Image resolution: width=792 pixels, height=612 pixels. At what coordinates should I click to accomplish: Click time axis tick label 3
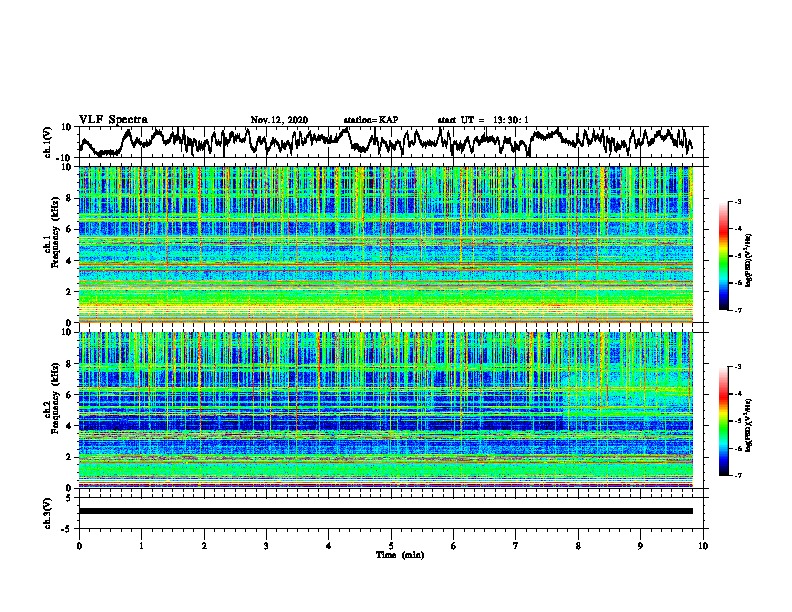266,546
